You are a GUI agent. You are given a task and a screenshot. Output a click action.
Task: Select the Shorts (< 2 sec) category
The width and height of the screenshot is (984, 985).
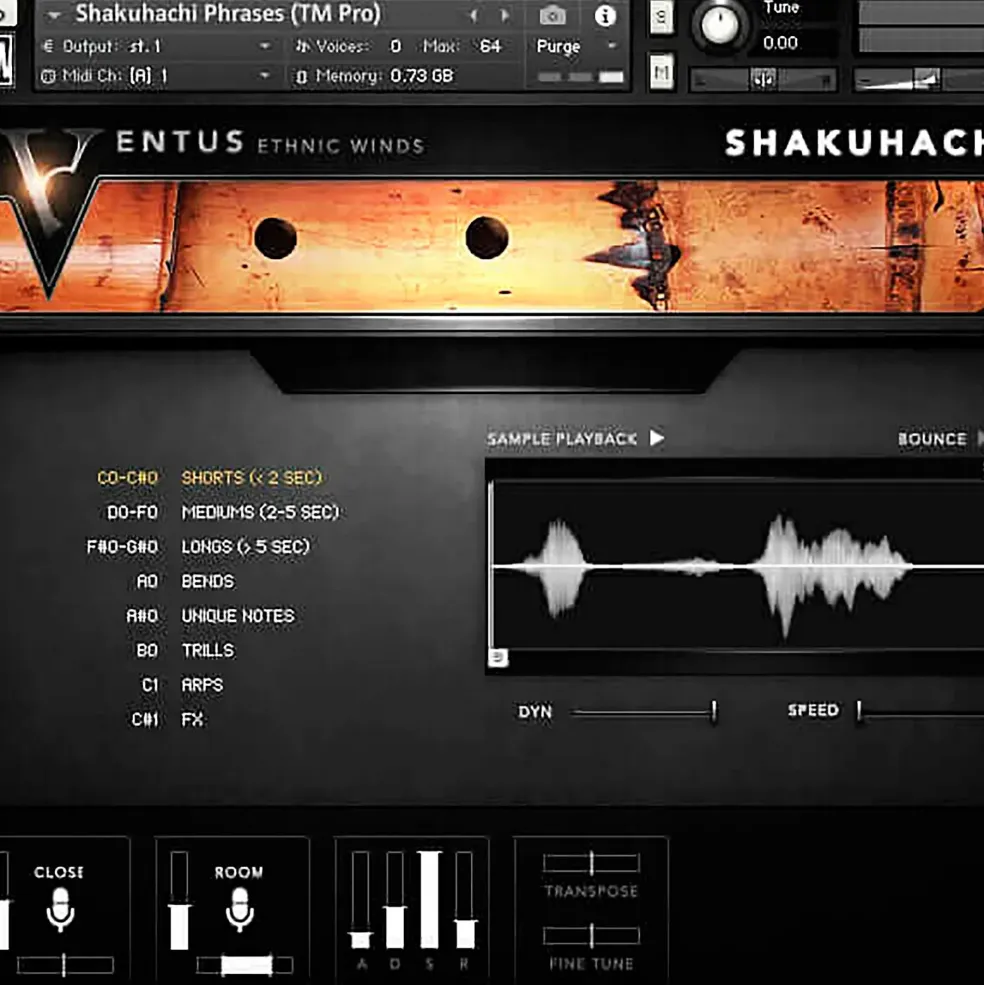click(x=251, y=477)
